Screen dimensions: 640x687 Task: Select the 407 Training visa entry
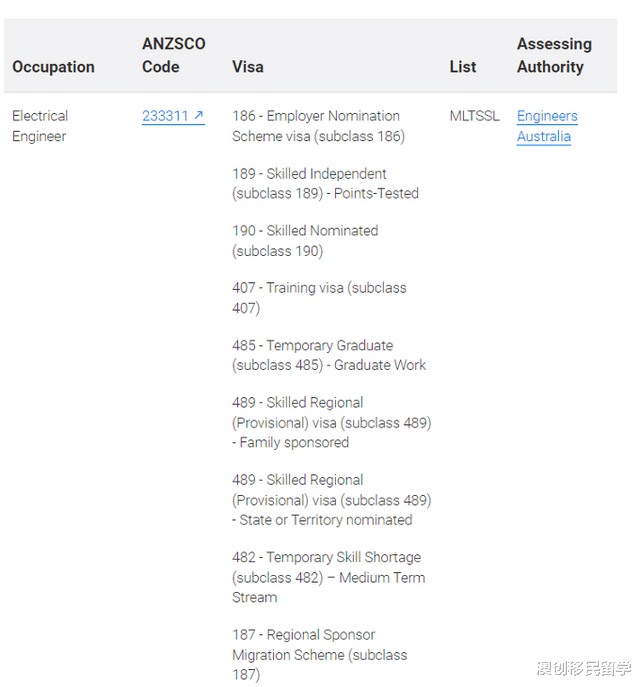coord(319,297)
